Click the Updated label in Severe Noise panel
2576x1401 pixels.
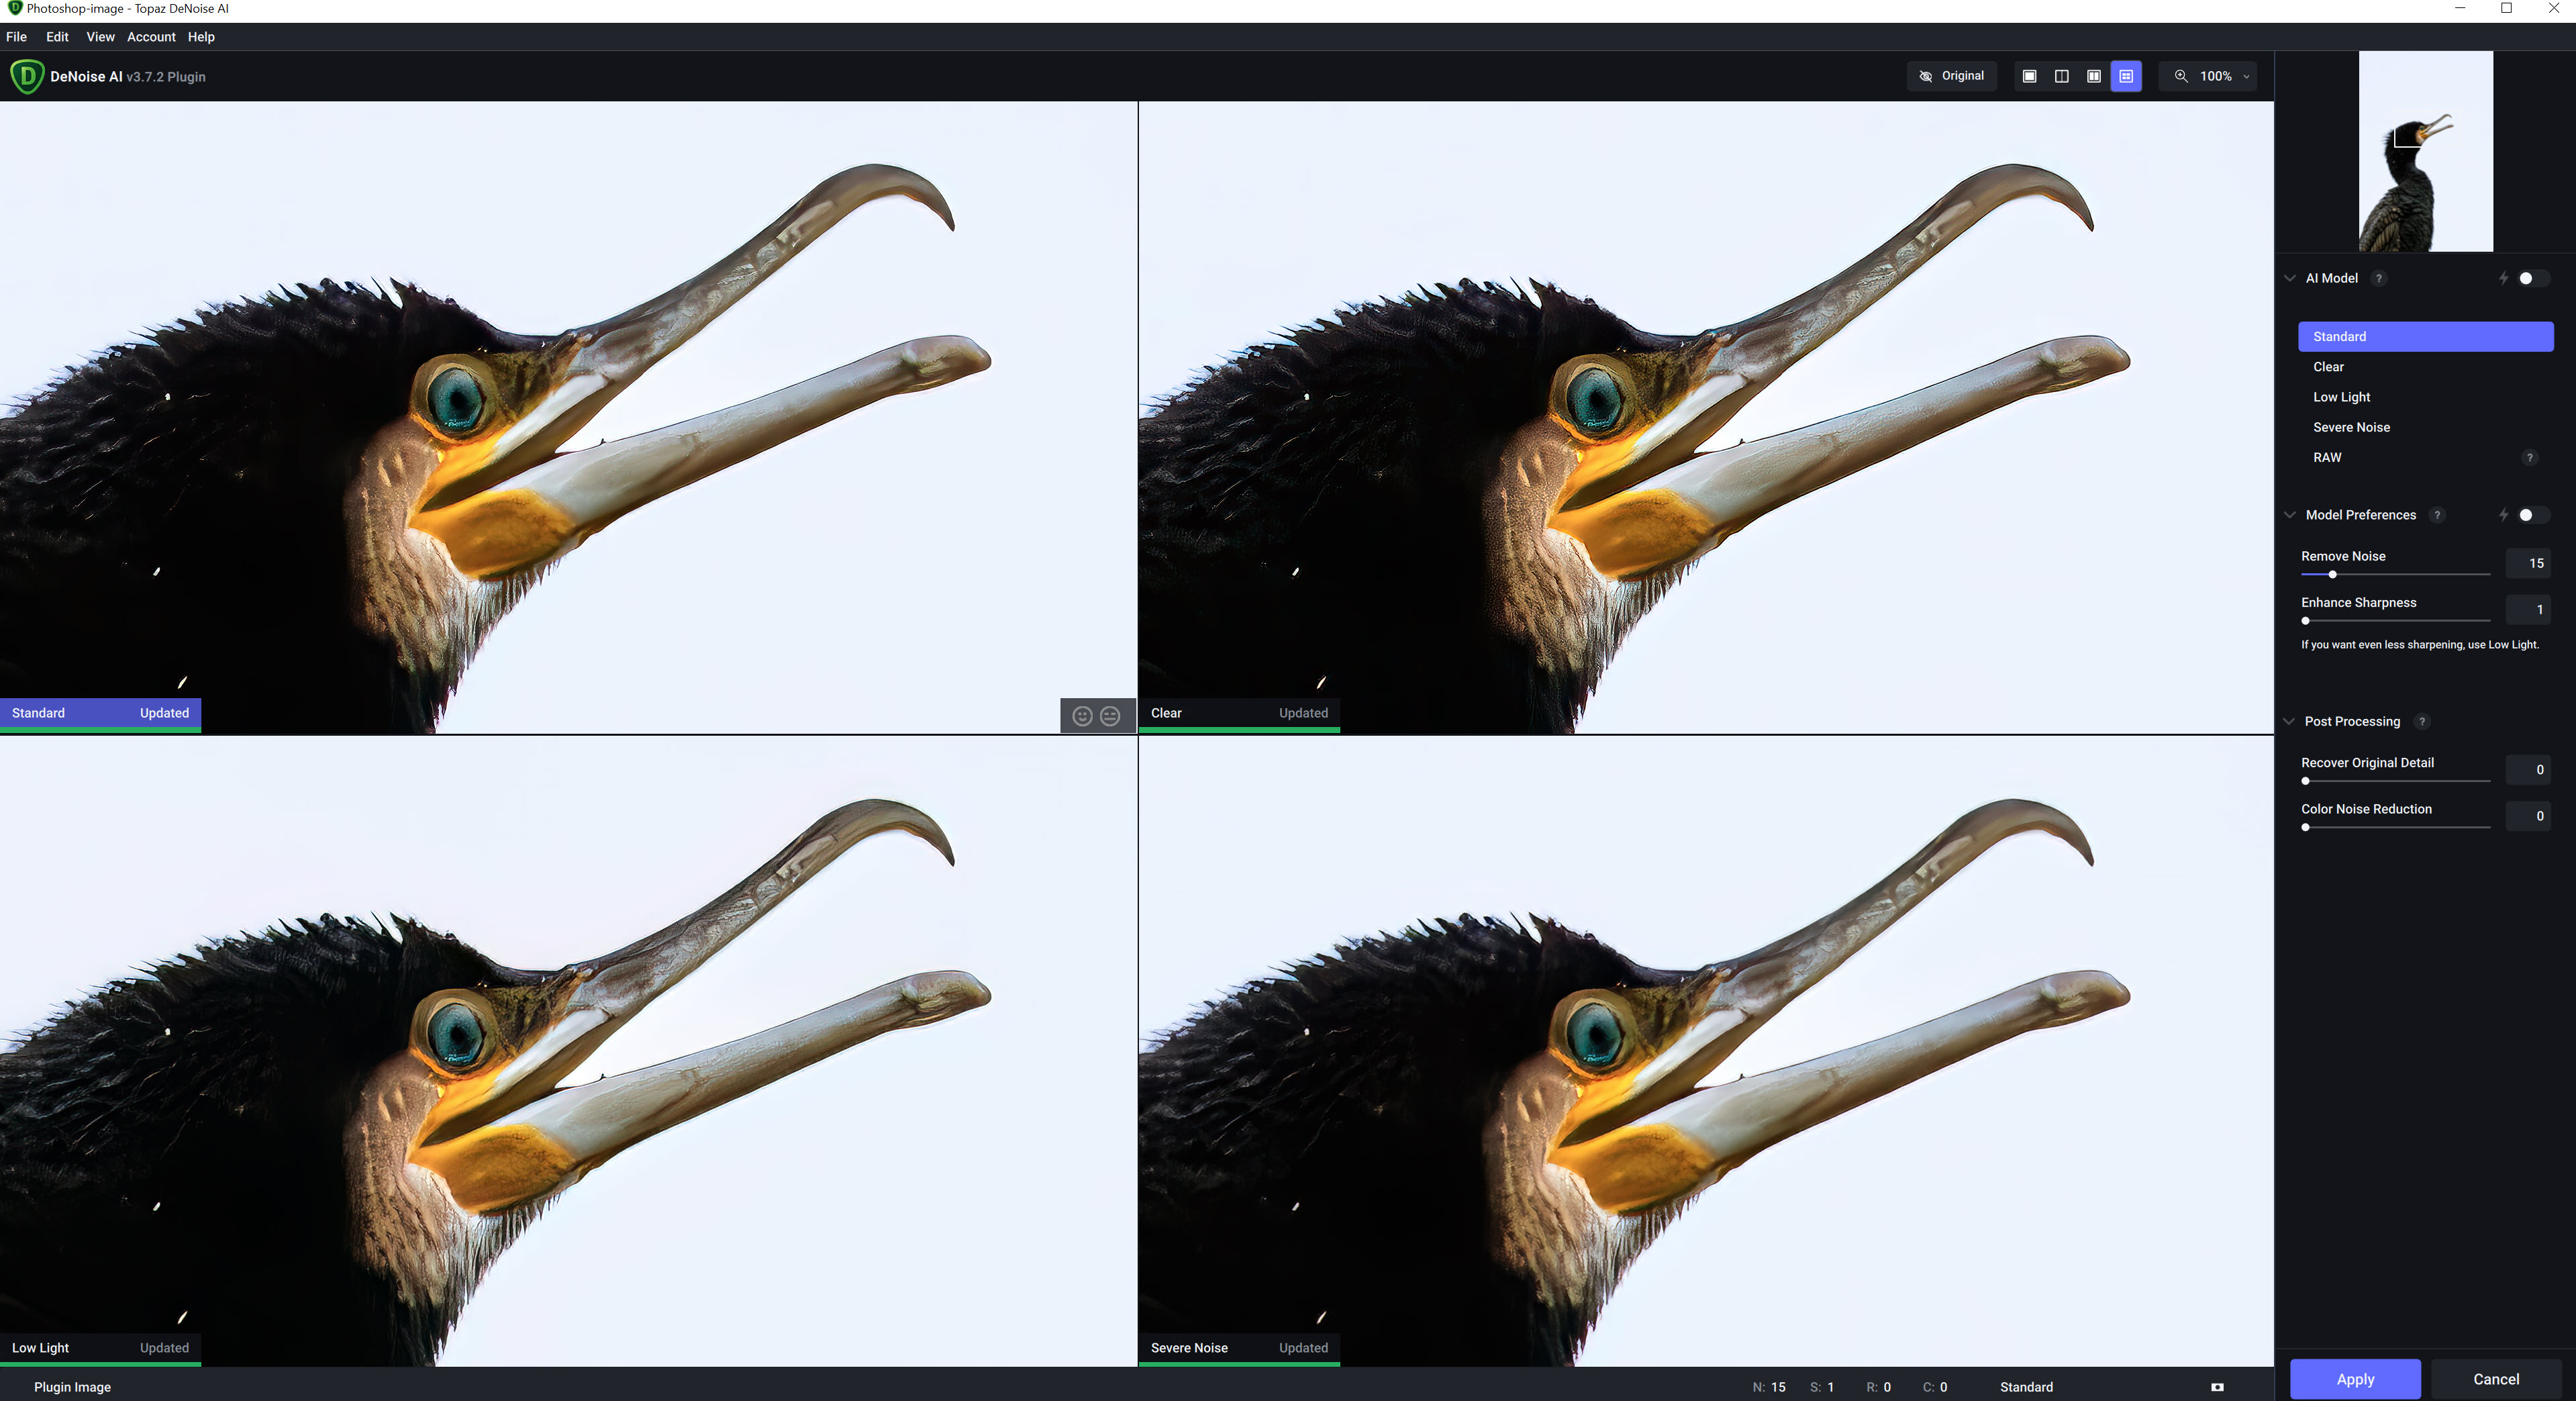(x=1303, y=1348)
